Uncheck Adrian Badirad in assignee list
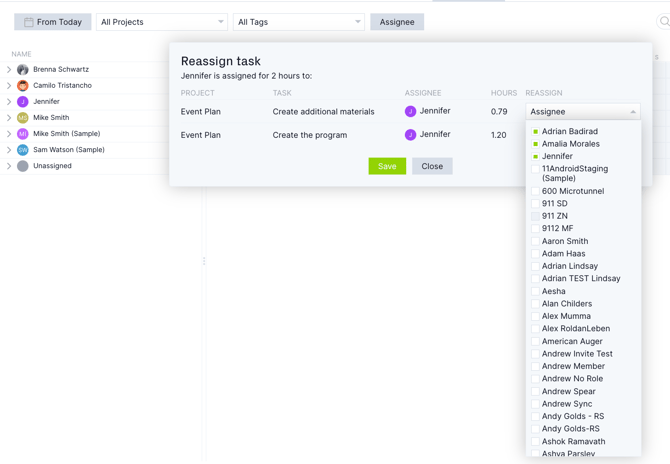 pos(535,132)
